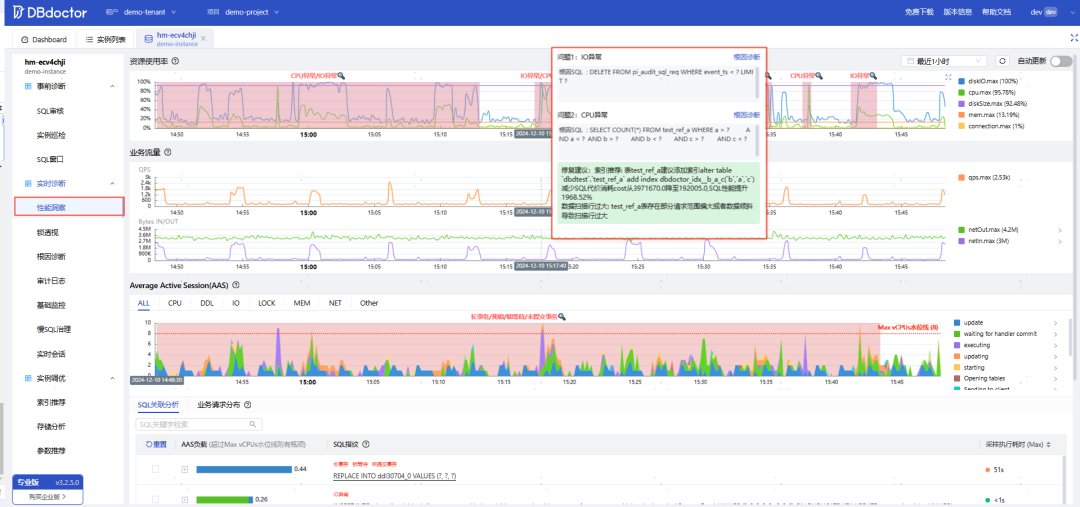Focus the SQL关键字检索 search field
Screen dimensions: 1080x507
pyautogui.click(x=199, y=424)
